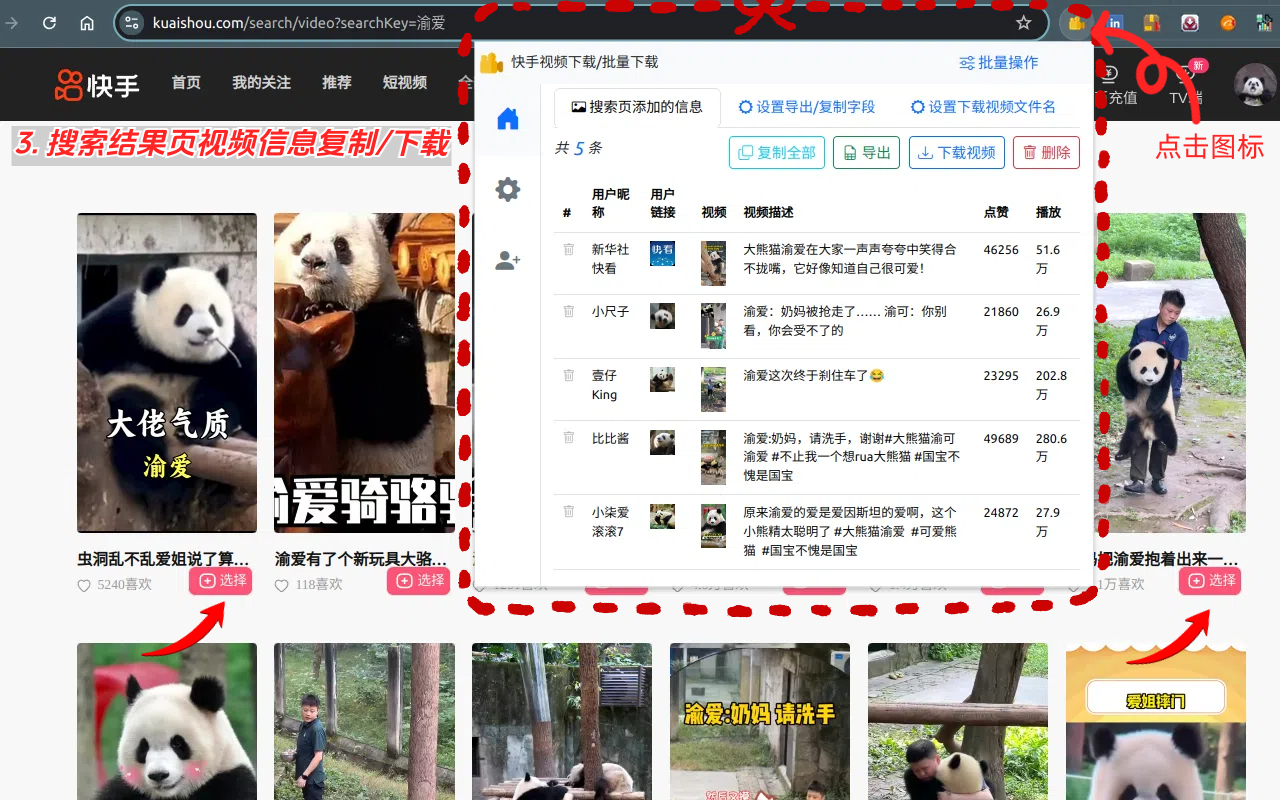Open 我的关注 in the top navigation

[x=261, y=82]
